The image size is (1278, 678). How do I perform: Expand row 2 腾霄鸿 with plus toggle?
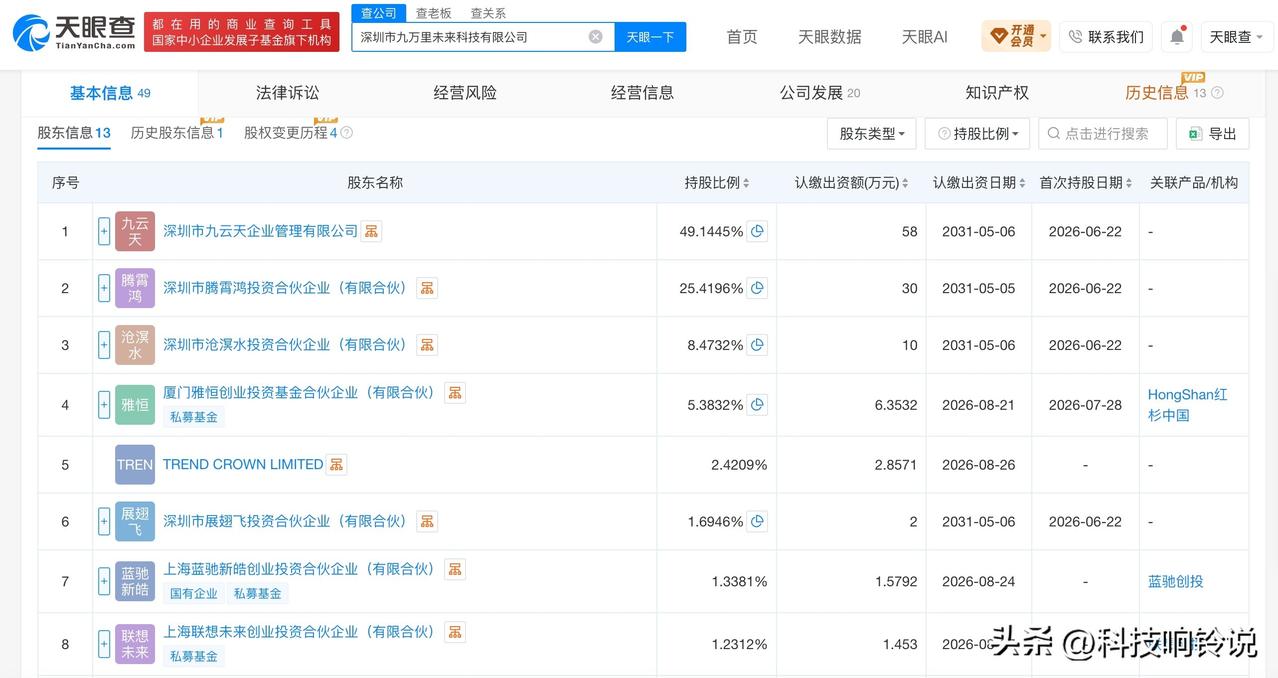[x=104, y=288]
